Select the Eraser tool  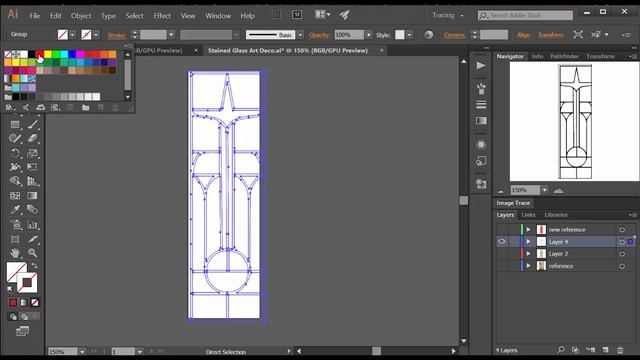point(33,138)
